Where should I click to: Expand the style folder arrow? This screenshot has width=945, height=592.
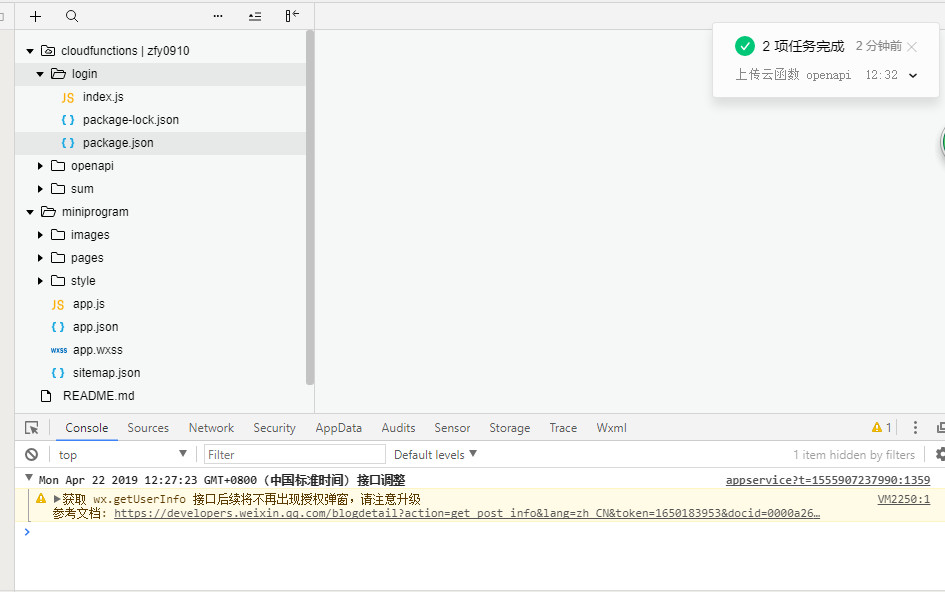coord(40,280)
